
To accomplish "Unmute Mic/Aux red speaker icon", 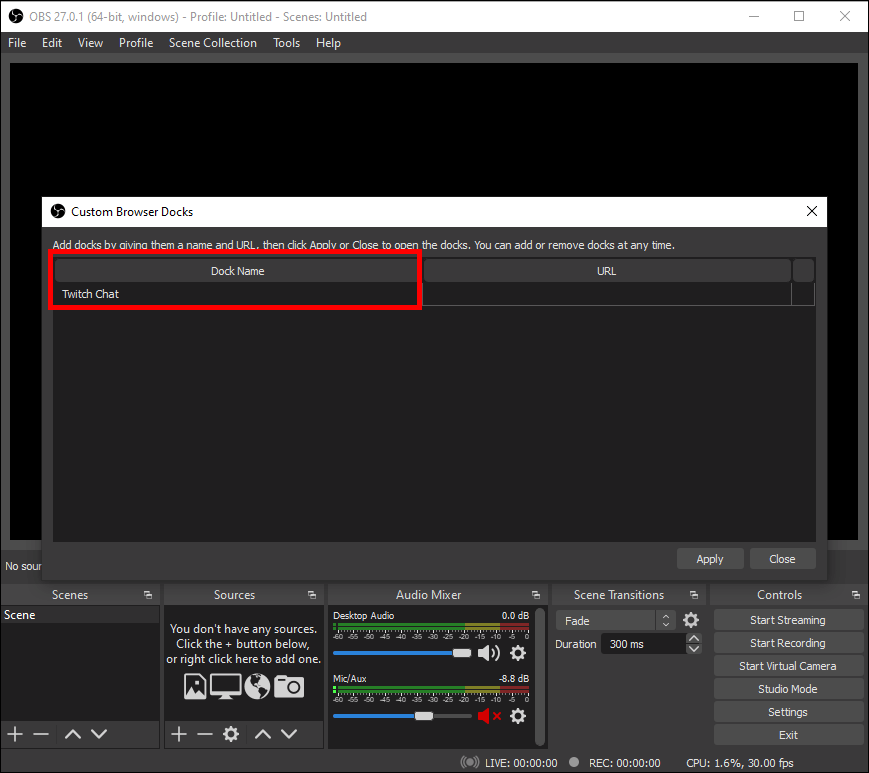I will (x=488, y=716).
